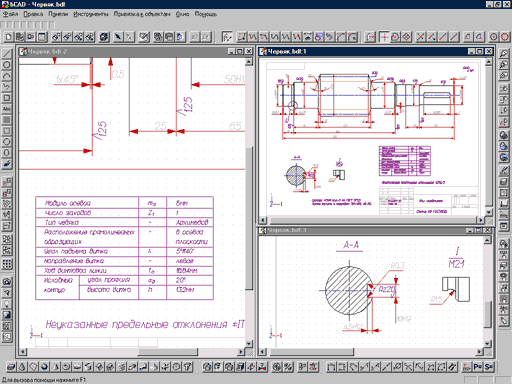
Task: Click the hatched circle section in window 3
Action: 349,290
